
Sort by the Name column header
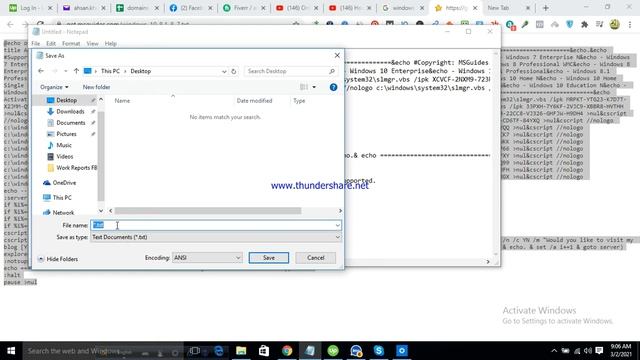point(122,100)
